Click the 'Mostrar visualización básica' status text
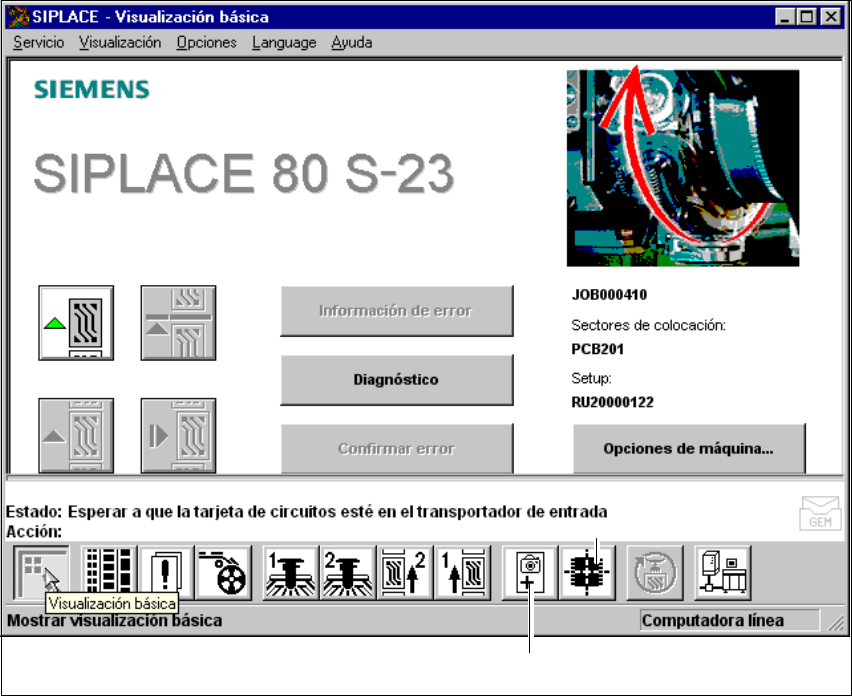Viewport: 852px width, 696px height. click(x=115, y=620)
